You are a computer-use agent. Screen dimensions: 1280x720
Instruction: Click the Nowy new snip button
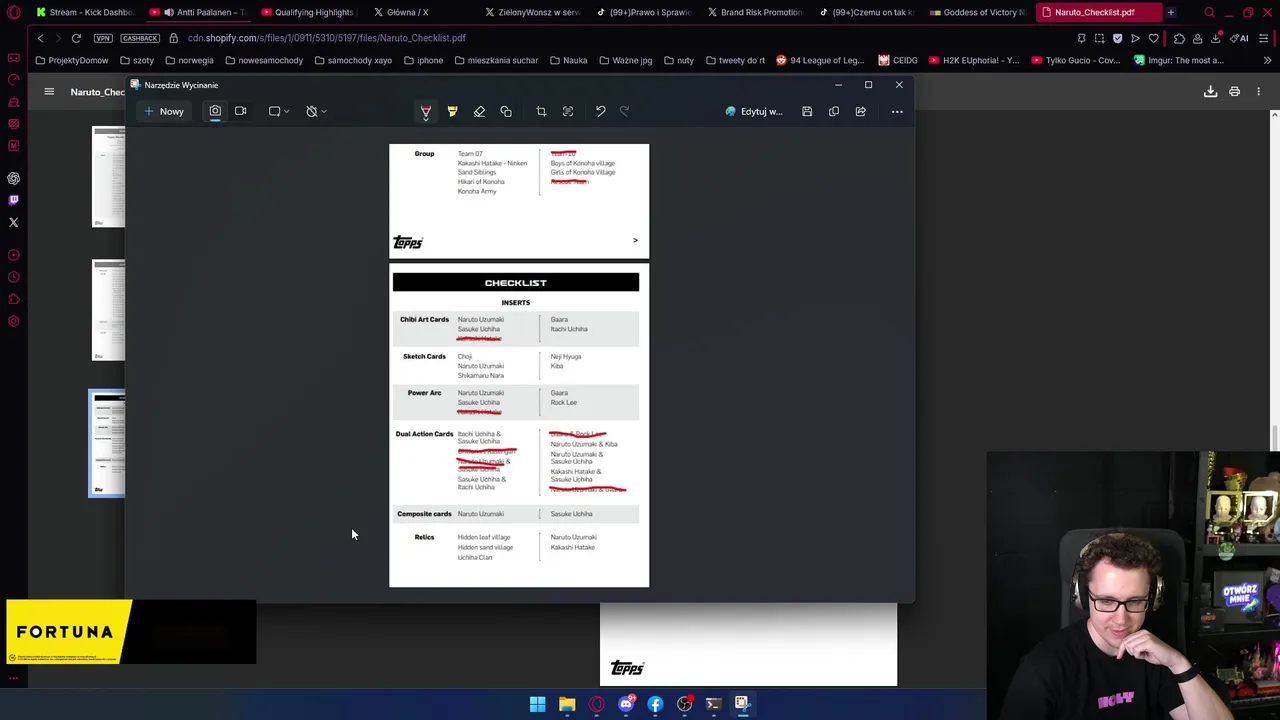[164, 111]
